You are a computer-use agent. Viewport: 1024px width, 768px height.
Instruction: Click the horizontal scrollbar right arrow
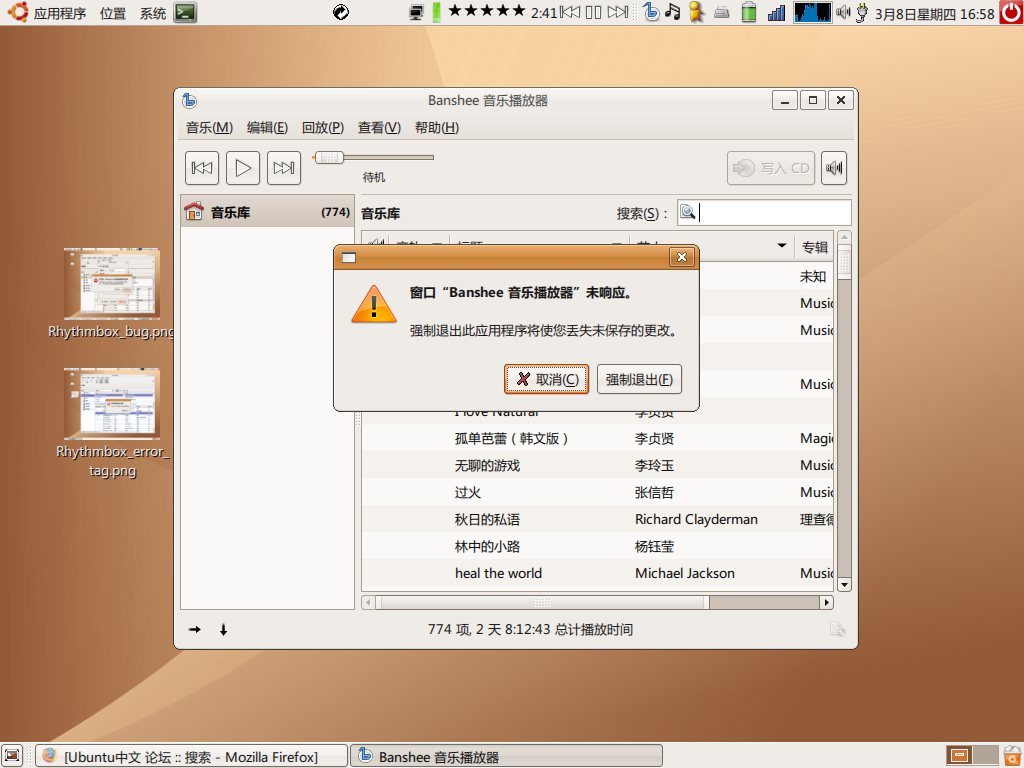827,602
